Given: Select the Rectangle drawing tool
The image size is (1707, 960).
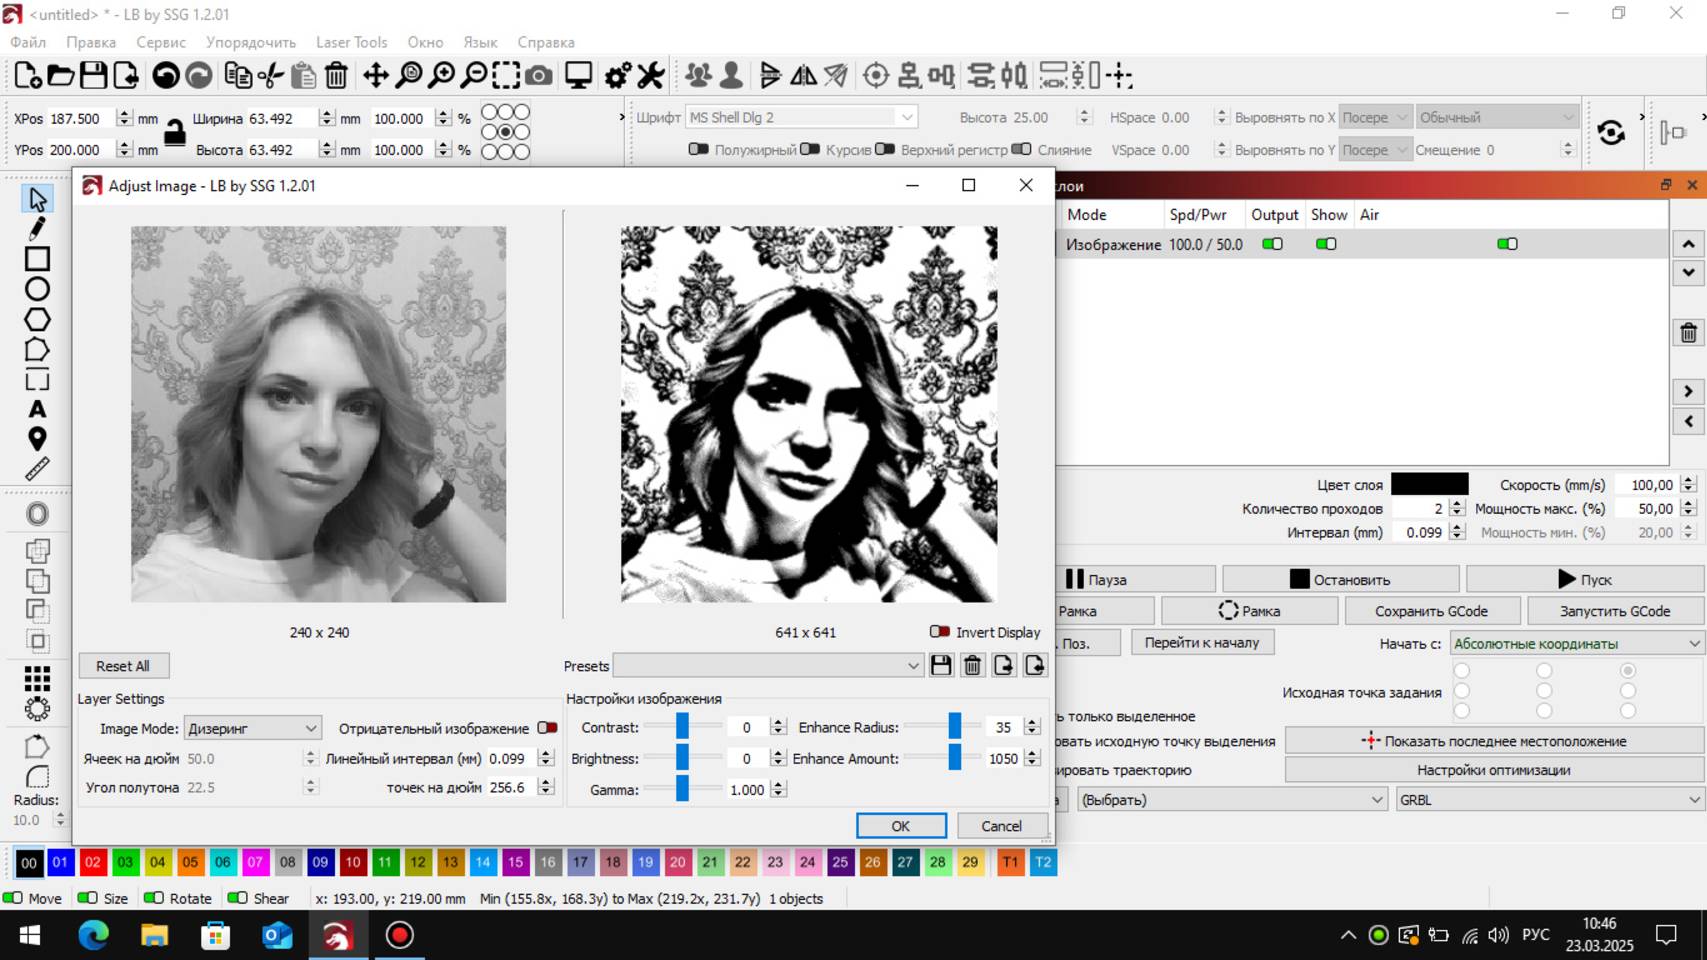Looking at the screenshot, I should click(38, 258).
